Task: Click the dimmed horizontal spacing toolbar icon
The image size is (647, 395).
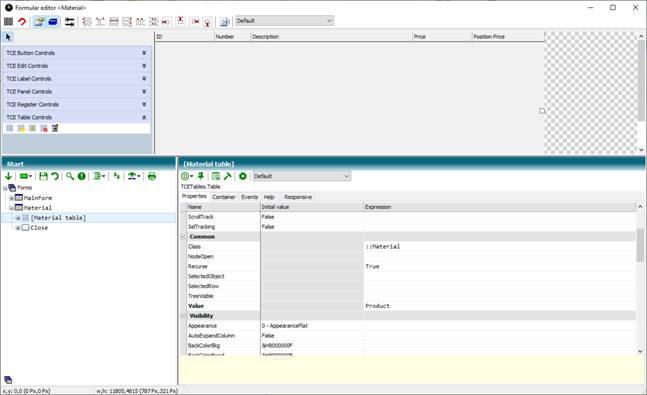Action: [x=140, y=21]
